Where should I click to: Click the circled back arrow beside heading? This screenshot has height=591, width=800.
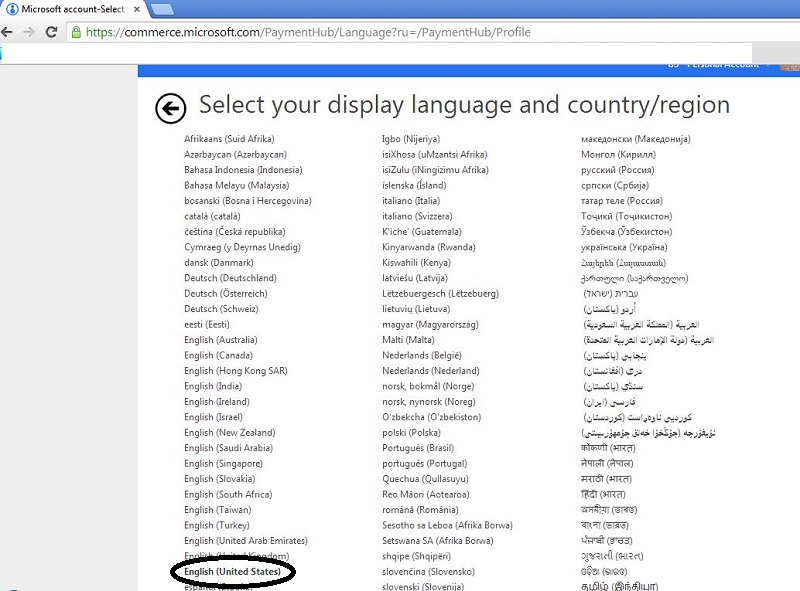click(170, 108)
